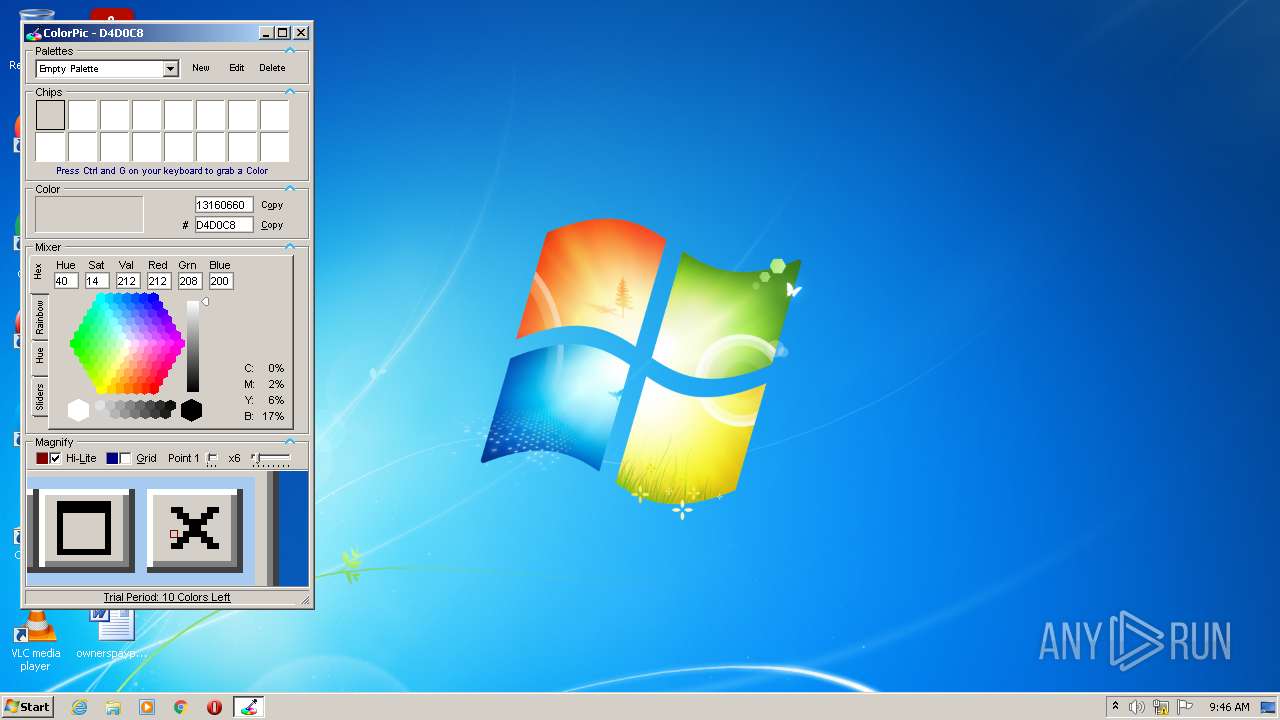Image resolution: width=1280 pixels, height=720 pixels.
Task: Launch Windows Media Player from taskbar
Action: 147,707
